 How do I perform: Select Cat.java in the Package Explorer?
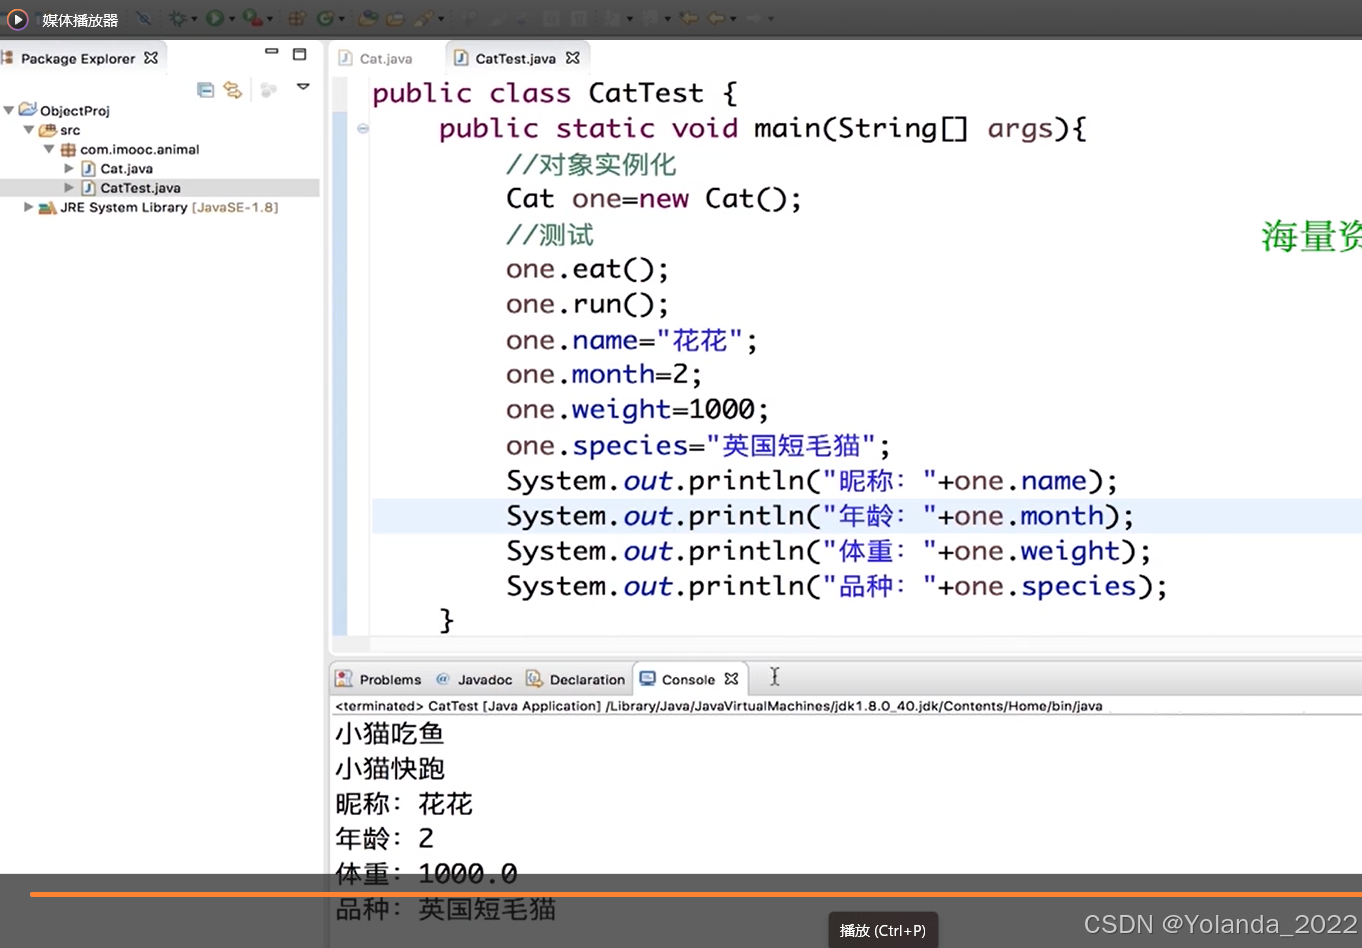(x=126, y=168)
